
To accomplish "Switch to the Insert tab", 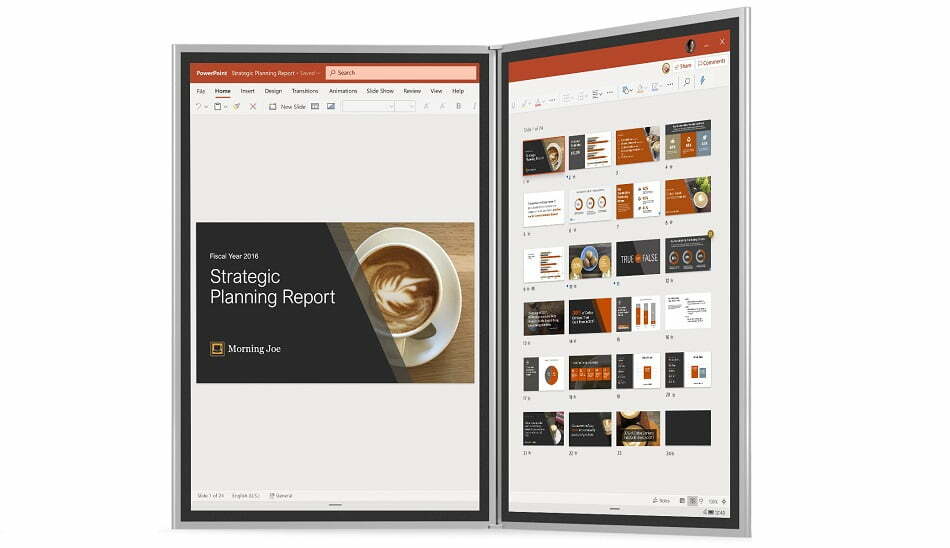I will coord(247,91).
